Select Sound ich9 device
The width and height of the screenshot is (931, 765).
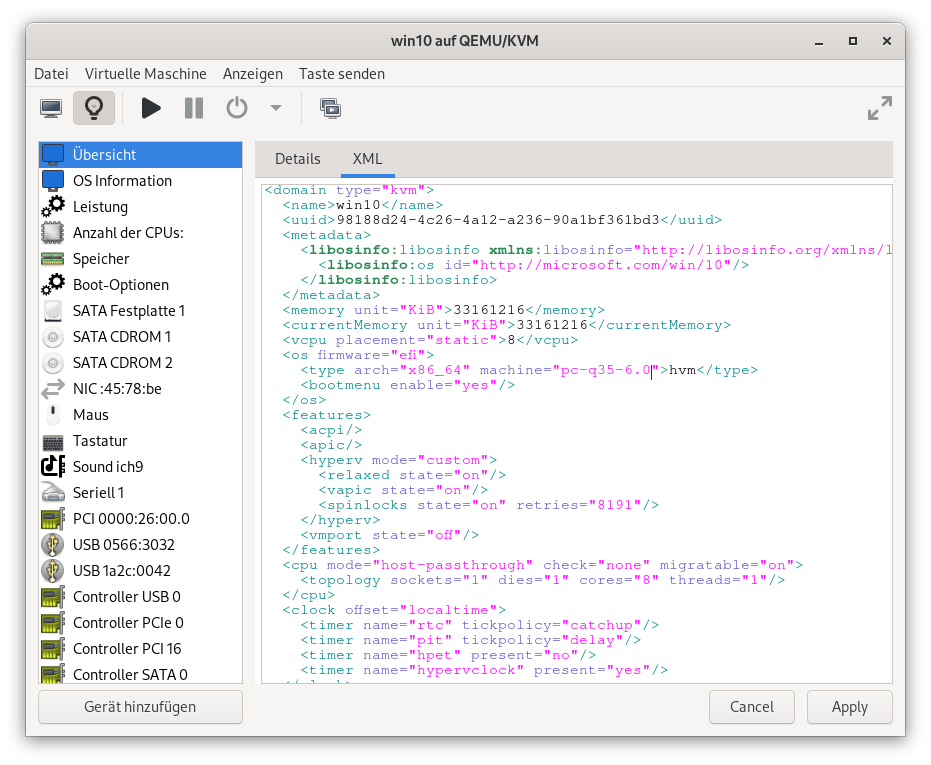click(141, 467)
